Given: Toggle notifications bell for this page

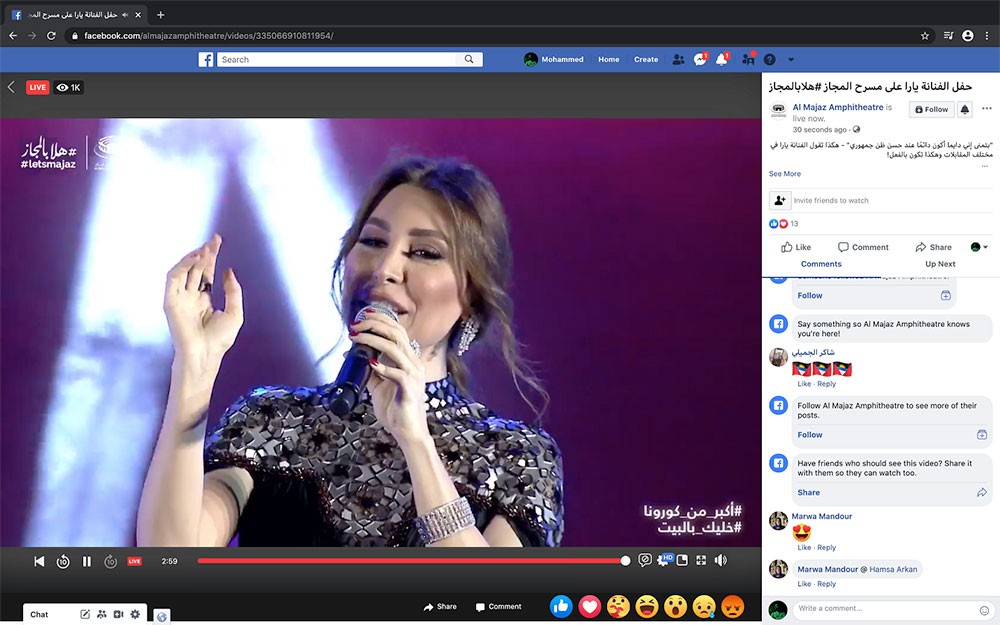Looking at the screenshot, I should (965, 109).
